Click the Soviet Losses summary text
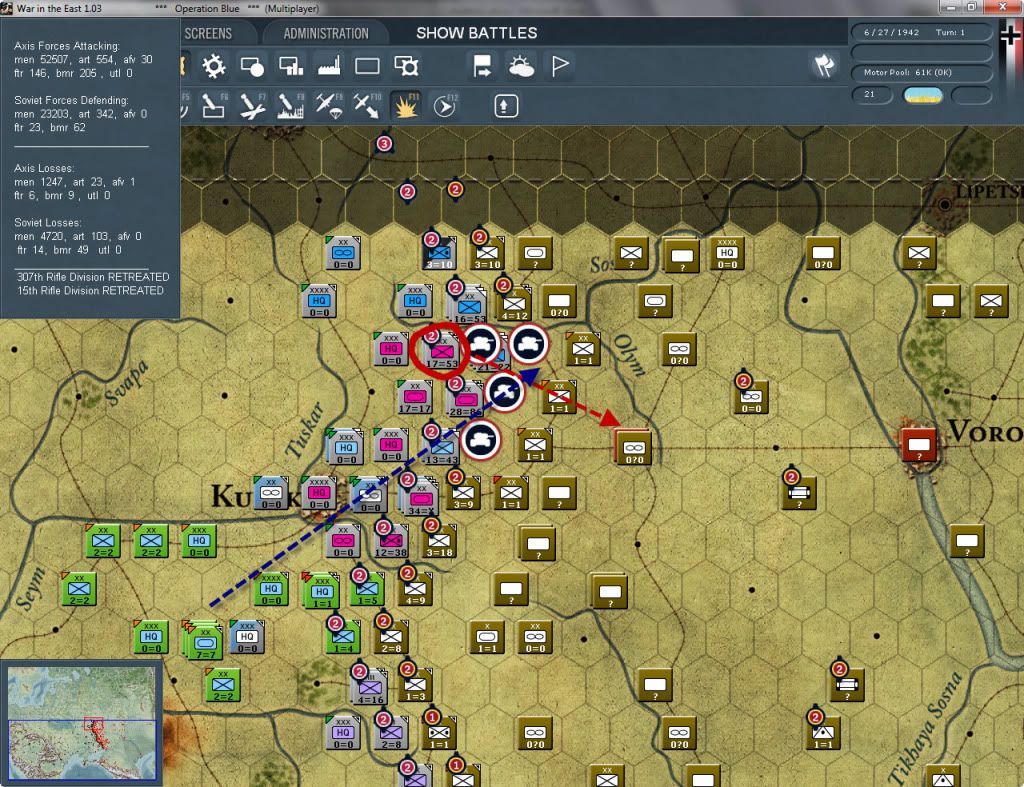 [x=78, y=236]
